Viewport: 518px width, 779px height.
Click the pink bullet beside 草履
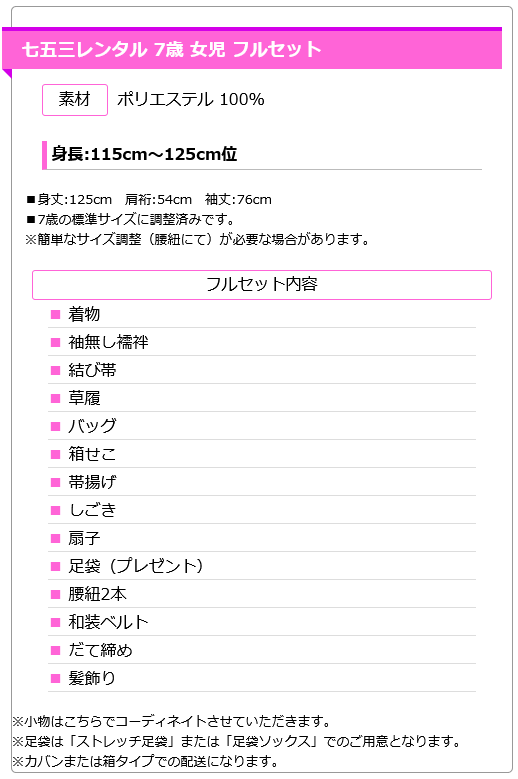click(x=56, y=398)
